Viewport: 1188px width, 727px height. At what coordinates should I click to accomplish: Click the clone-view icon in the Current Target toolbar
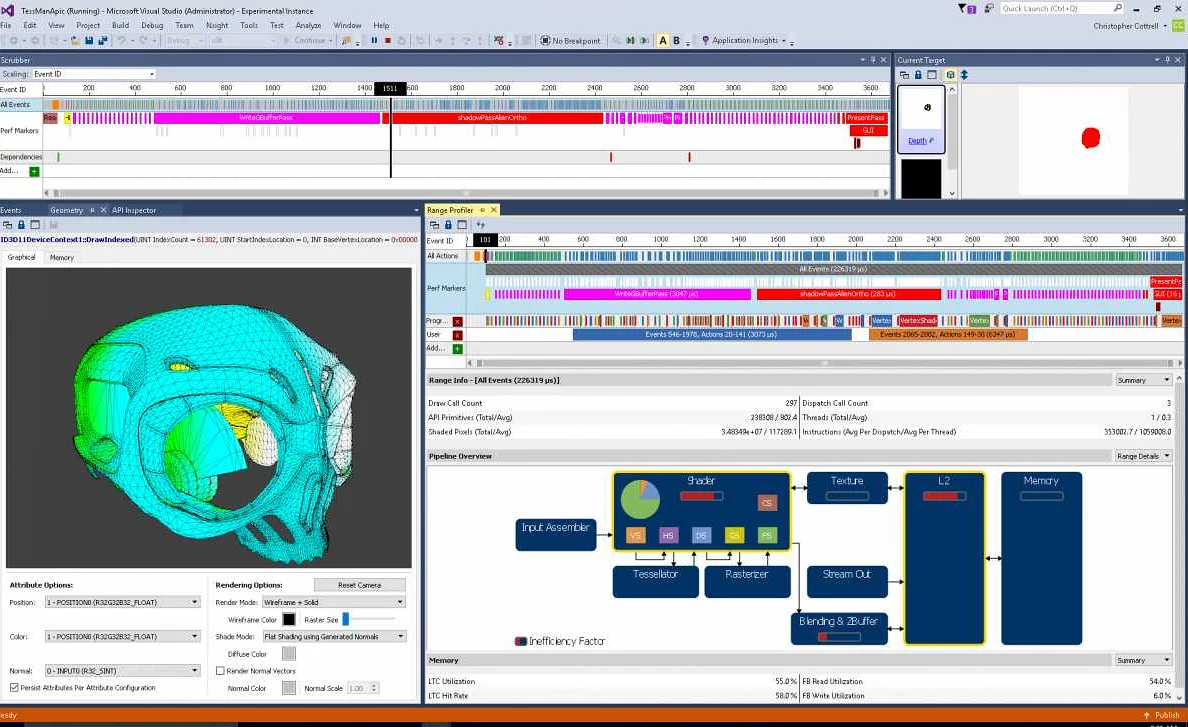pyautogui.click(x=904, y=75)
